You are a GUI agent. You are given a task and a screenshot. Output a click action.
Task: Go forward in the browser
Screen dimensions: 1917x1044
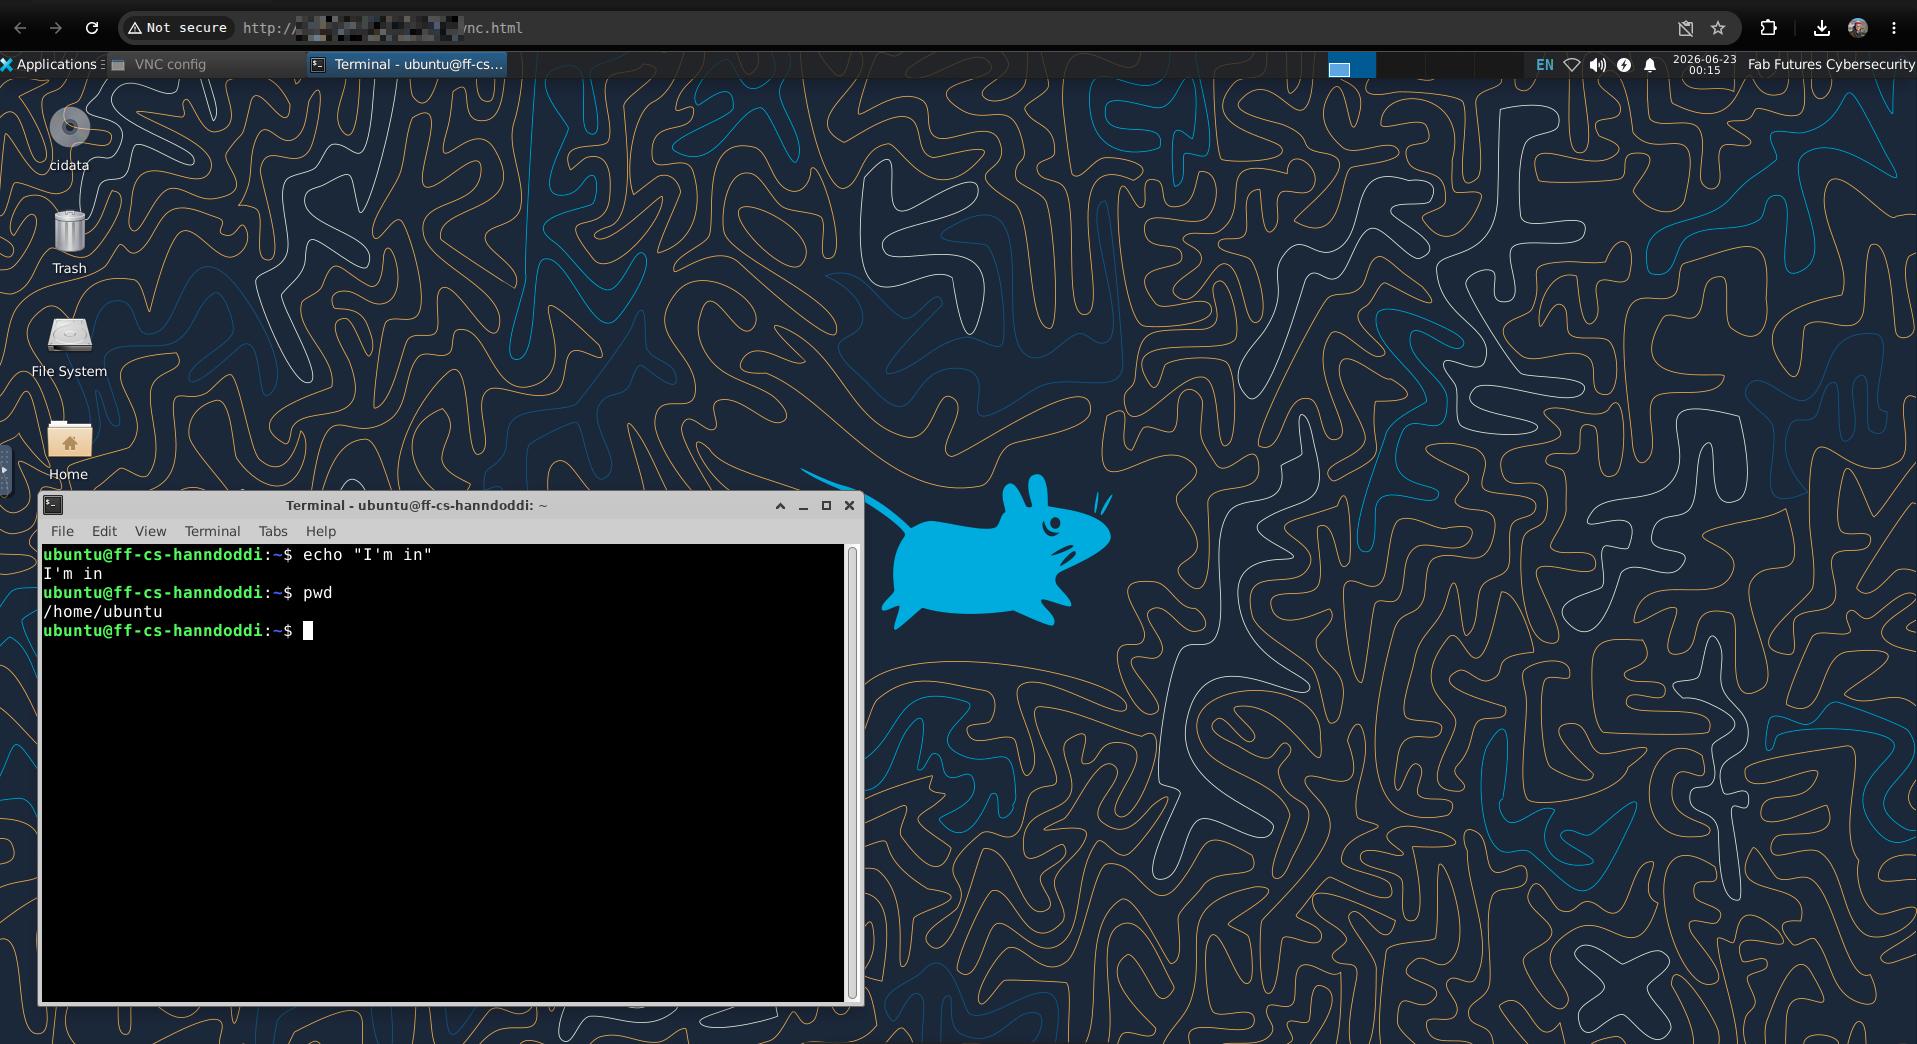(56, 28)
